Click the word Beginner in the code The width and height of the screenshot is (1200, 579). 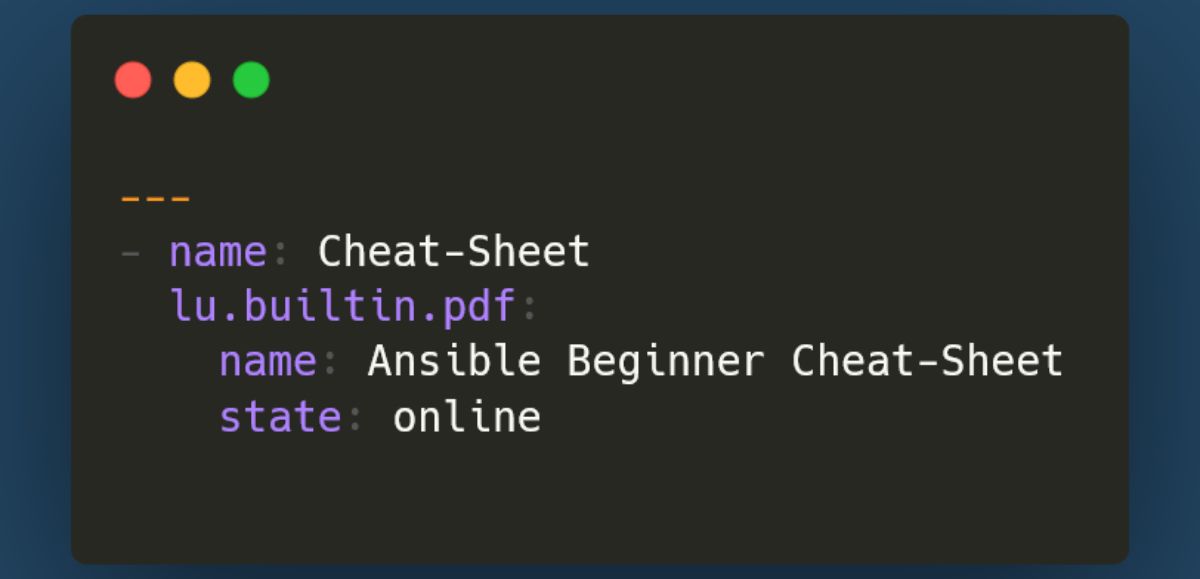pos(665,361)
